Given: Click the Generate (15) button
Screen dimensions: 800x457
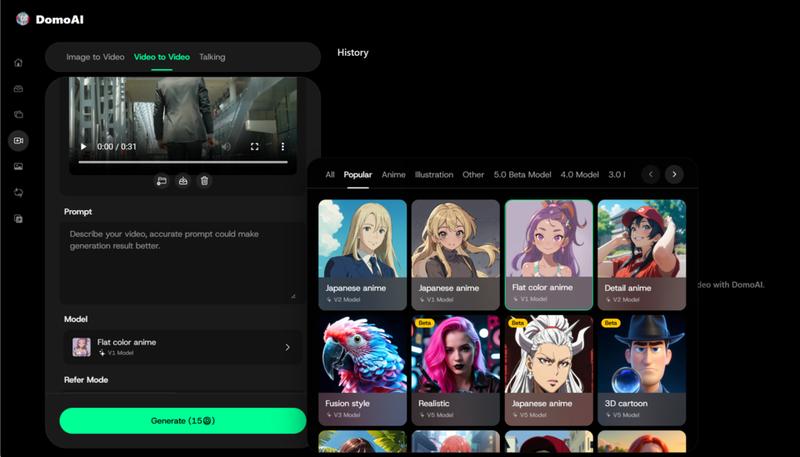Looking at the screenshot, I should click(x=183, y=421).
